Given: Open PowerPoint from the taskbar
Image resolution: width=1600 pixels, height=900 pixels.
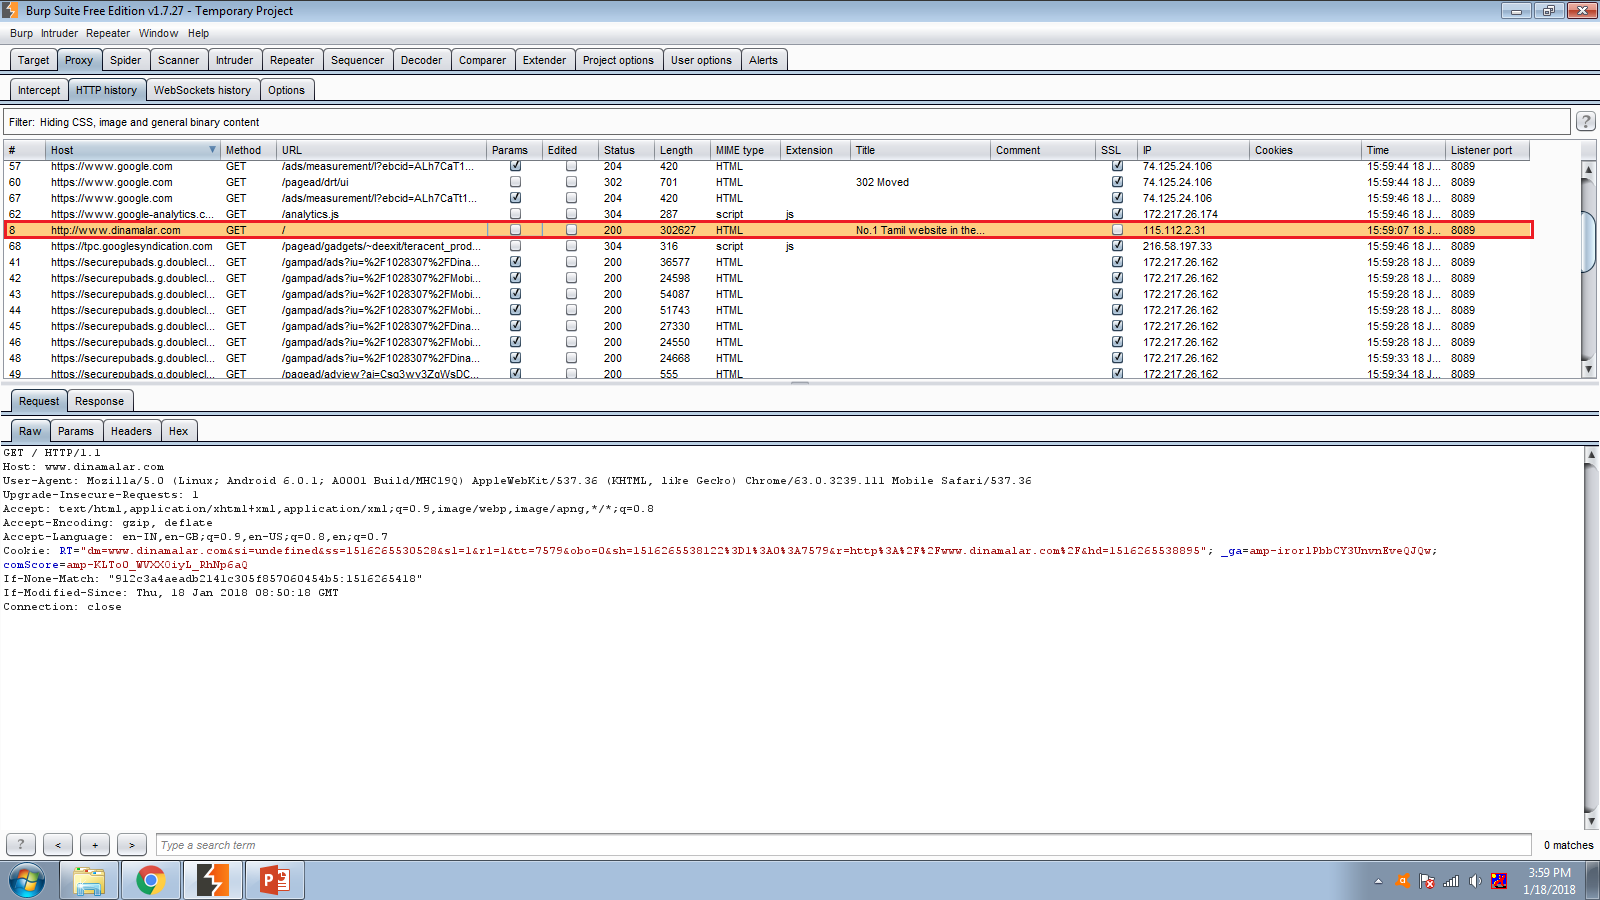Looking at the screenshot, I should coord(275,881).
